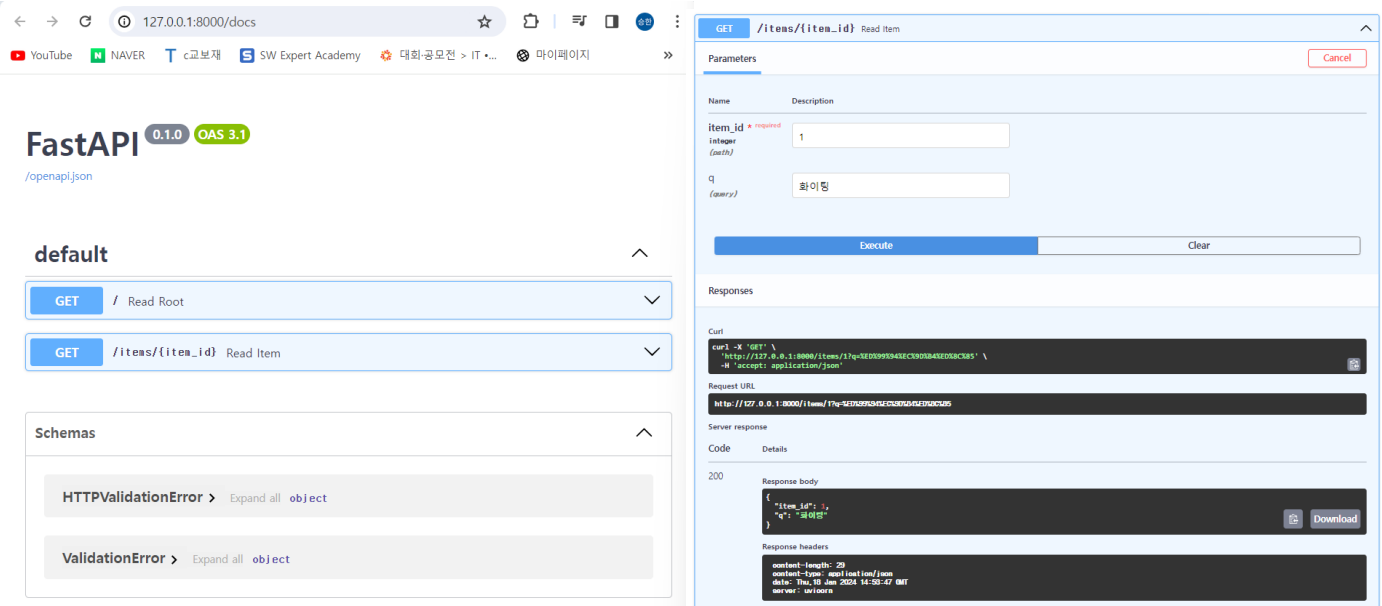Collapse the default section chevron
1382x606 pixels.
[x=640, y=253]
